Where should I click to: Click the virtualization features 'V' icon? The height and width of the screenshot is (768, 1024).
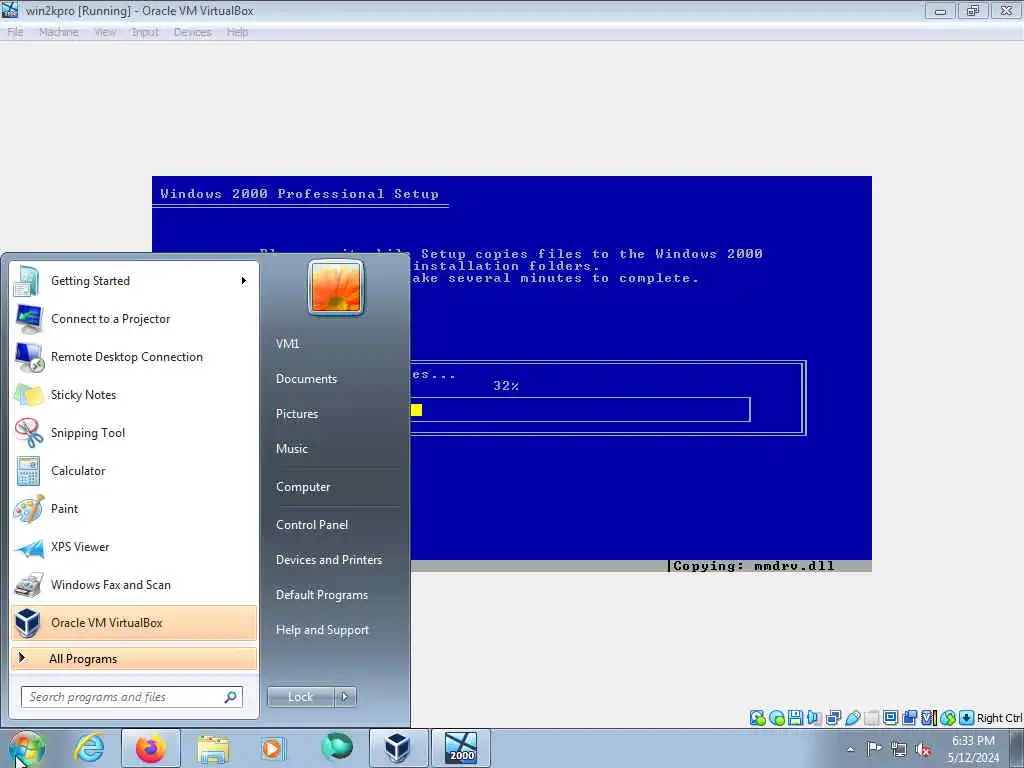[928, 718]
